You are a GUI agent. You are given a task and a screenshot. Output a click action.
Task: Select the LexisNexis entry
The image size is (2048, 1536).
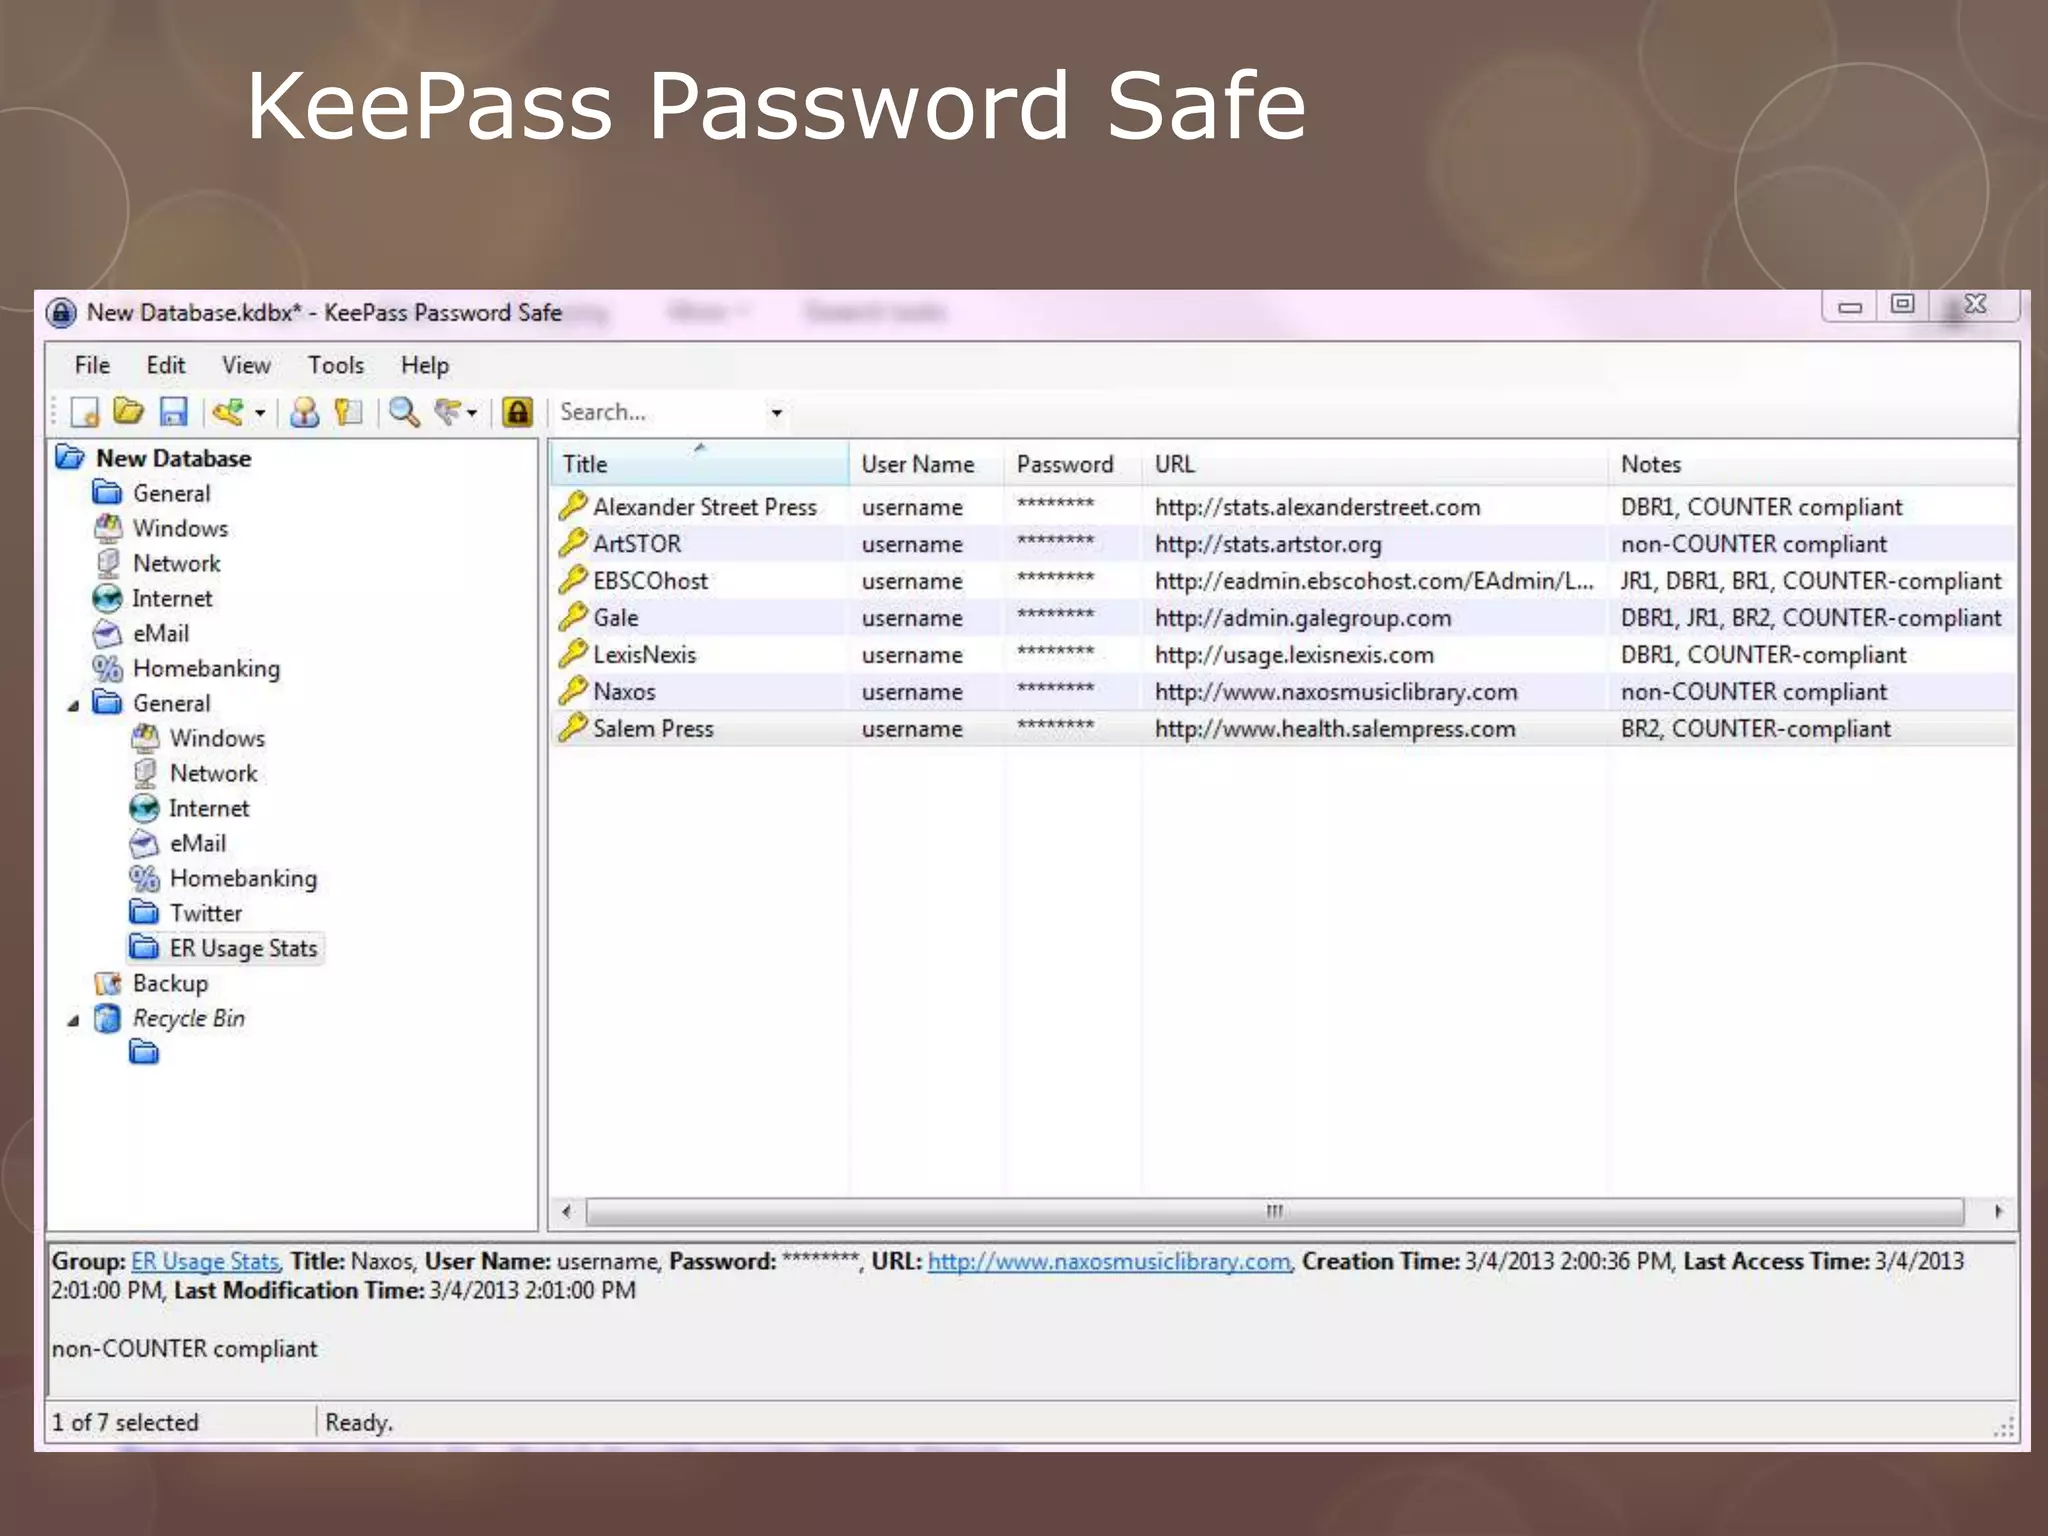pyautogui.click(x=1283, y=655)
